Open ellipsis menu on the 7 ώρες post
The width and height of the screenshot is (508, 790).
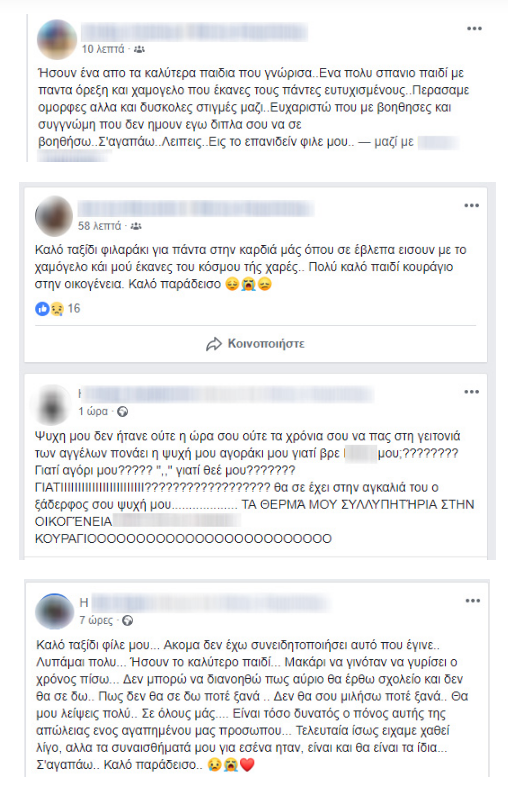[x=472, y=601]
